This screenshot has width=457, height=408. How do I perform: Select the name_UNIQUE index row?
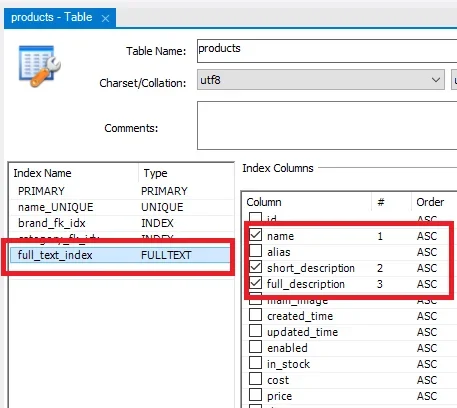tap(122, 207)
